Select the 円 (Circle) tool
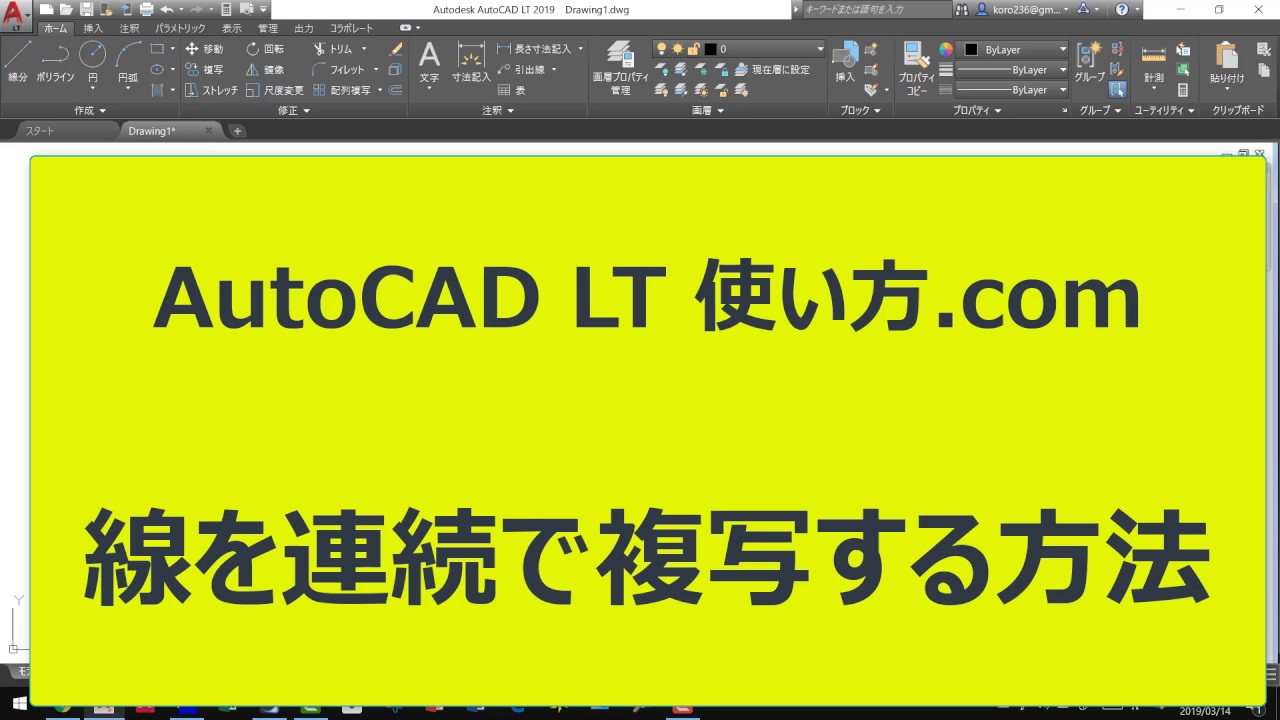Viewport: 1280px width, 720px height. click(93, 62)
